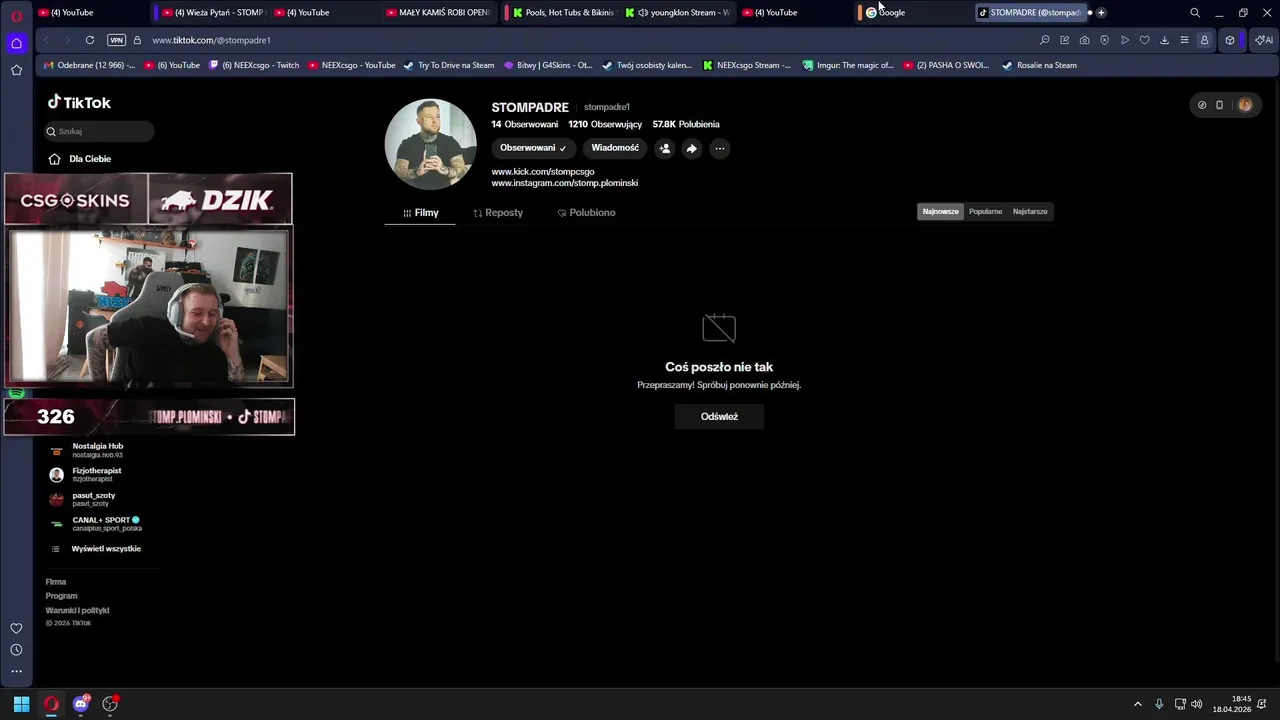Click the Odśwież retry button

coord(719,417)
